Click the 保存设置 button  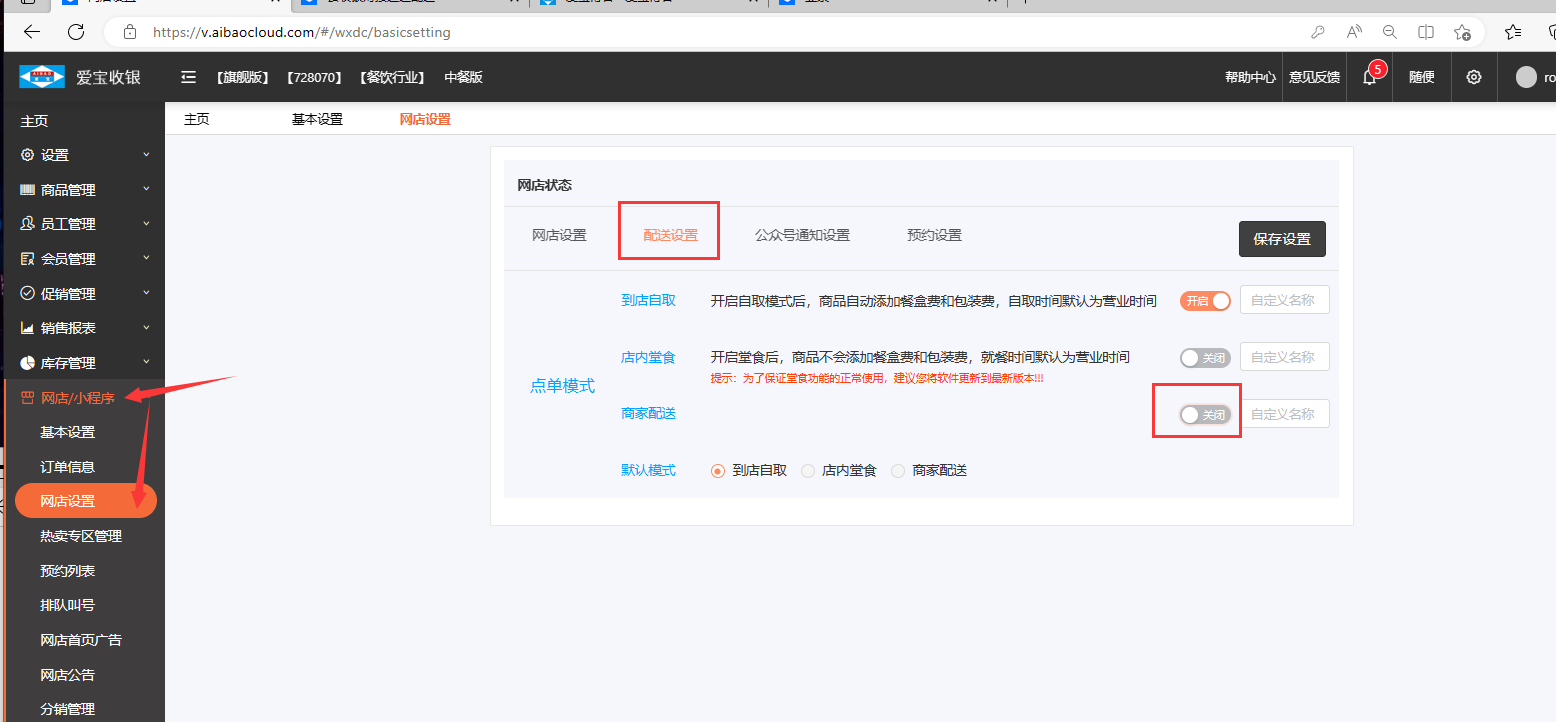(x=1281, y=240)
